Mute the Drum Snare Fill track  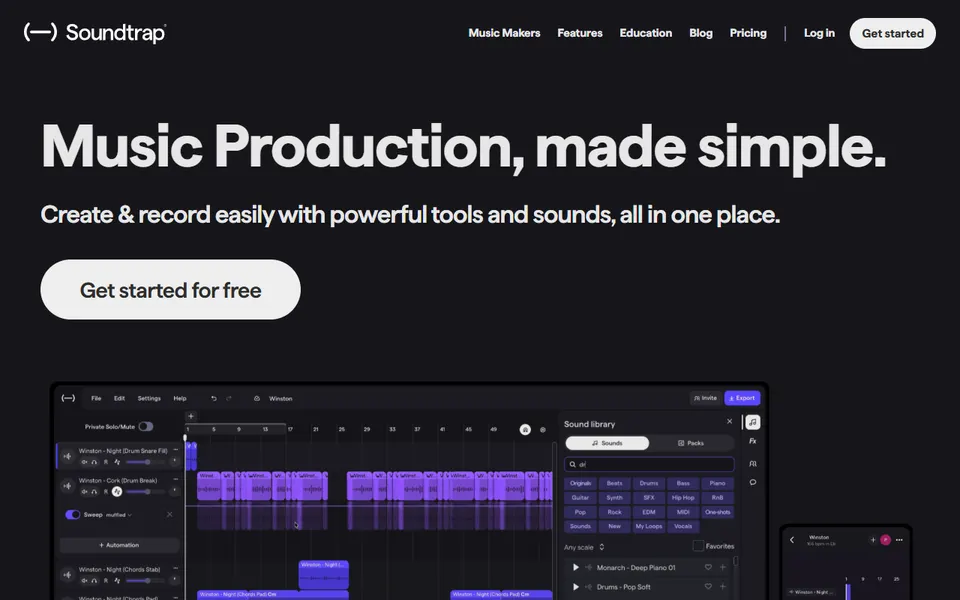tap(84, 462)
